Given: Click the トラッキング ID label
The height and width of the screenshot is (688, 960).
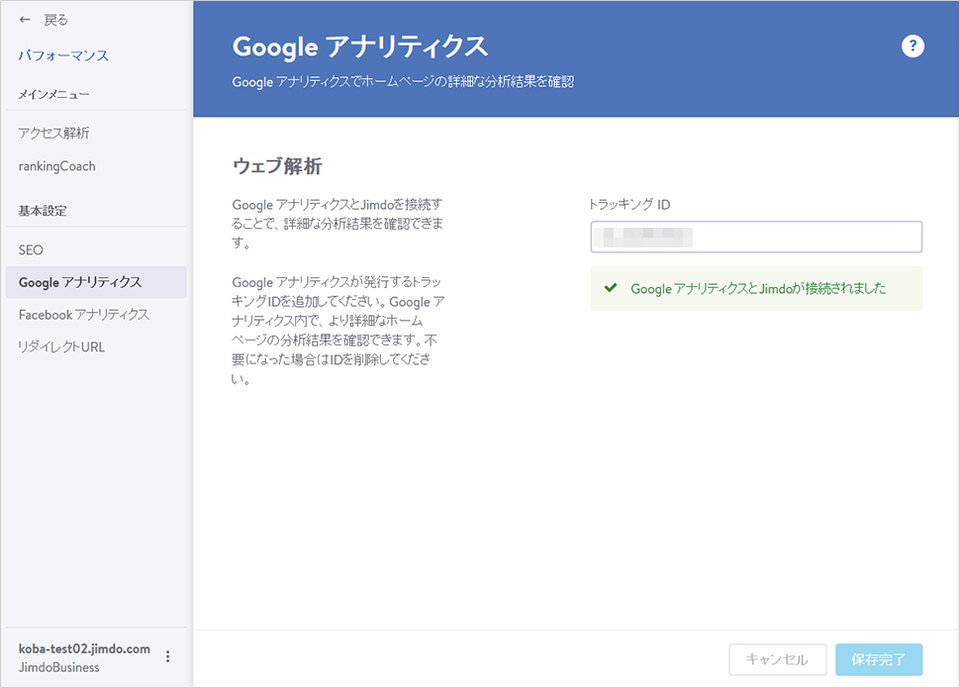Looking at the screenshot, I should (630, 204).
